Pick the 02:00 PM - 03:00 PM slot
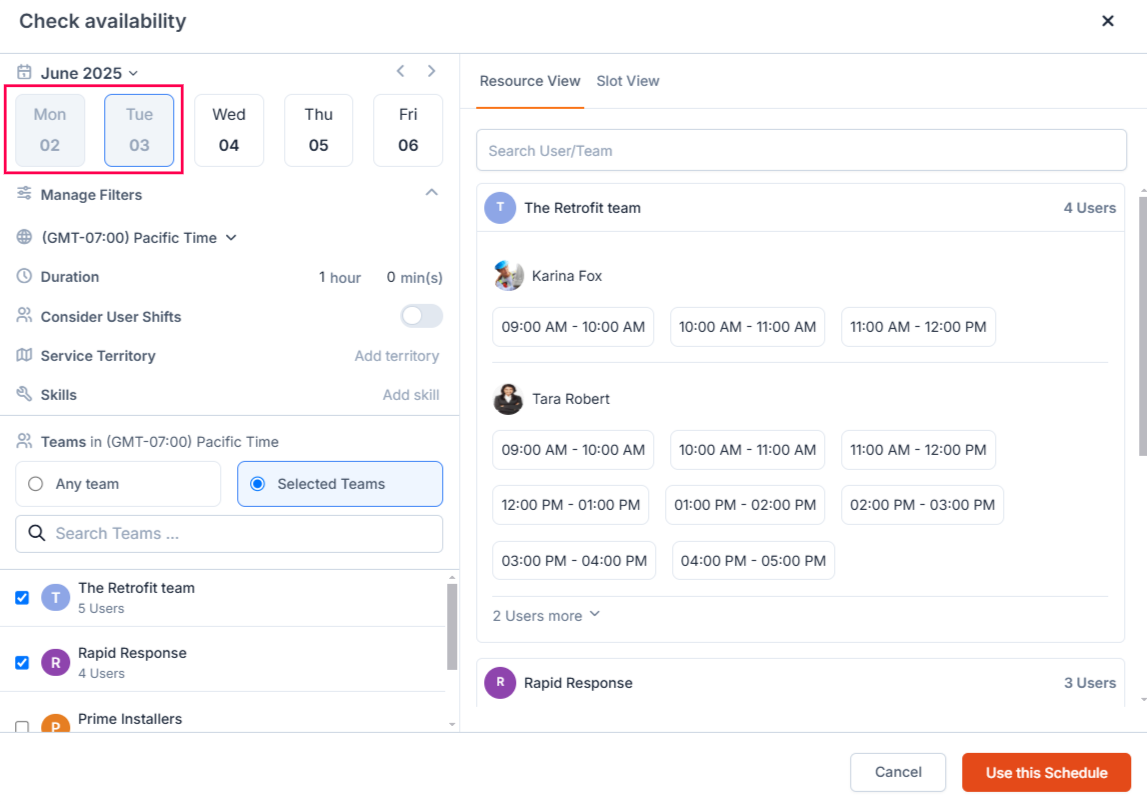The image size is (1147, 802). 922,505
